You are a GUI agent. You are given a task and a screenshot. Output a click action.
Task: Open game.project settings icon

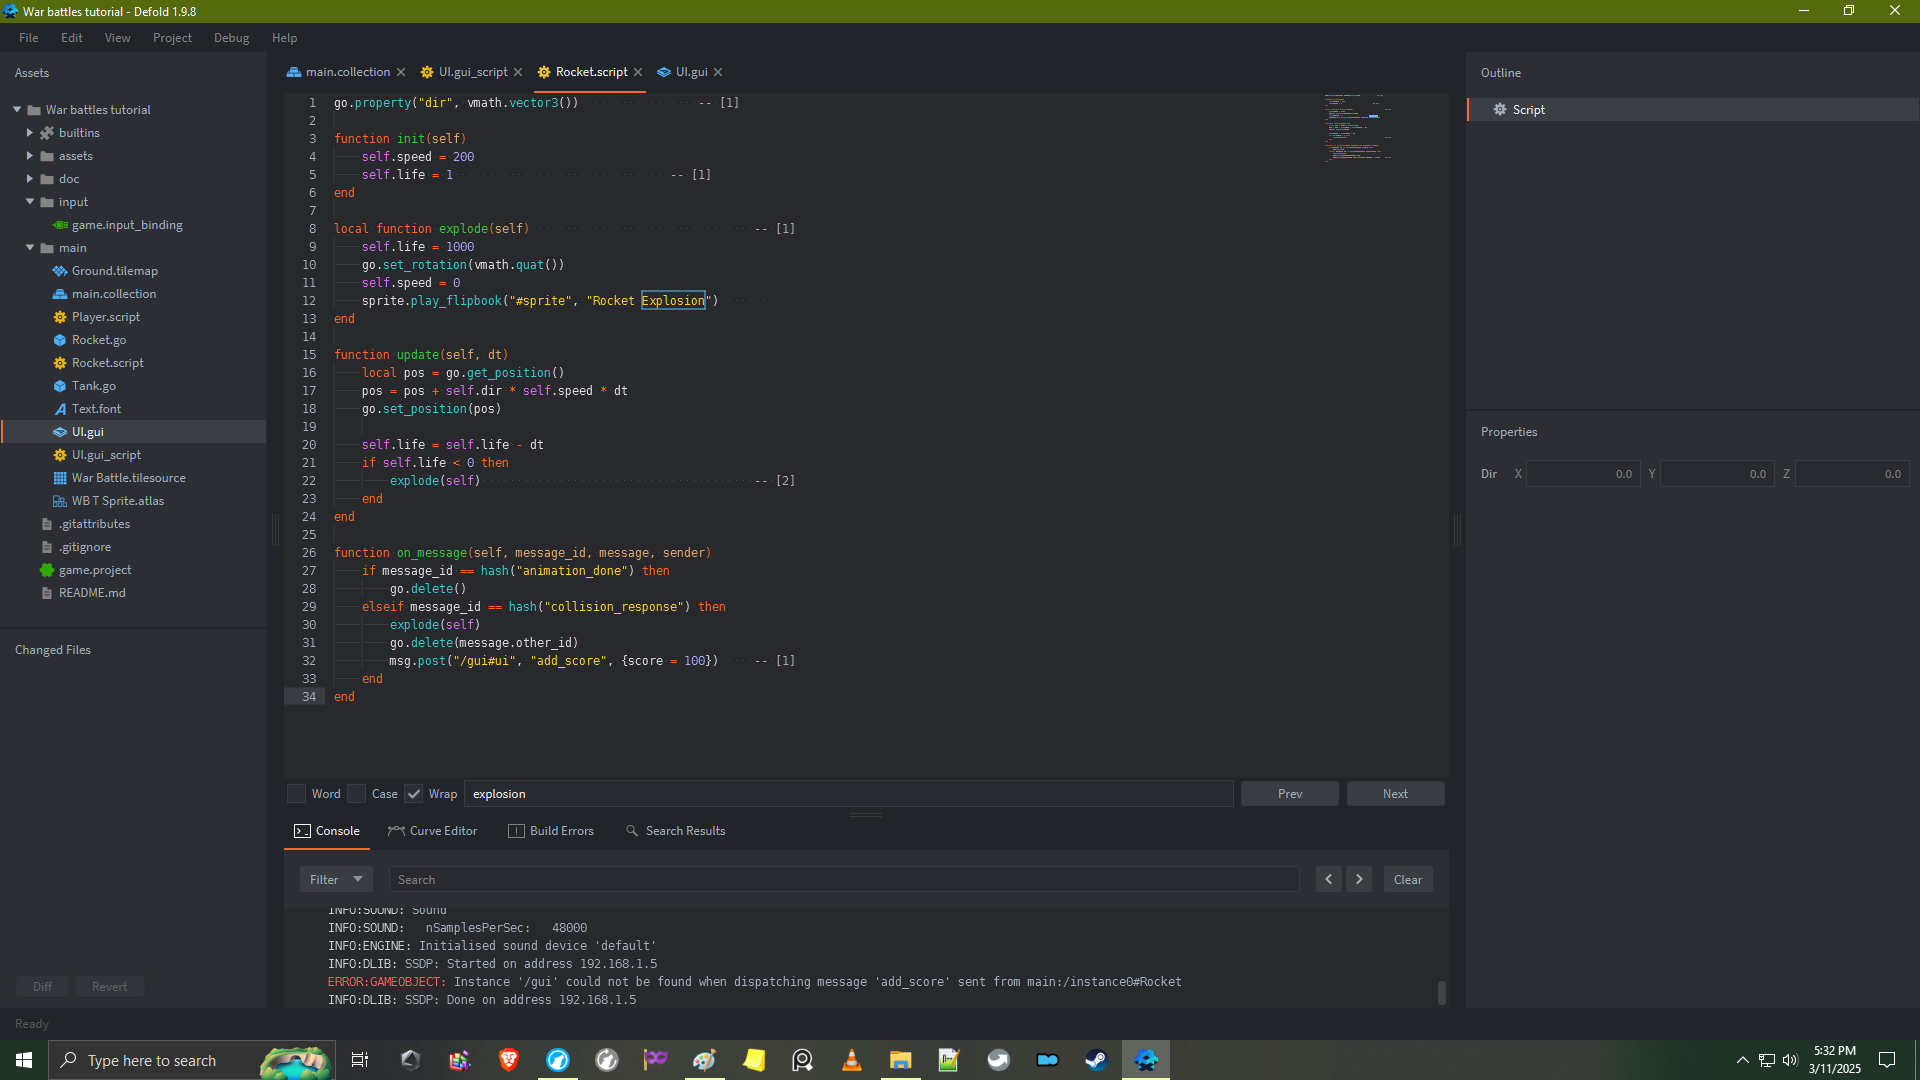pyautogui.click(x=47, y=570)
